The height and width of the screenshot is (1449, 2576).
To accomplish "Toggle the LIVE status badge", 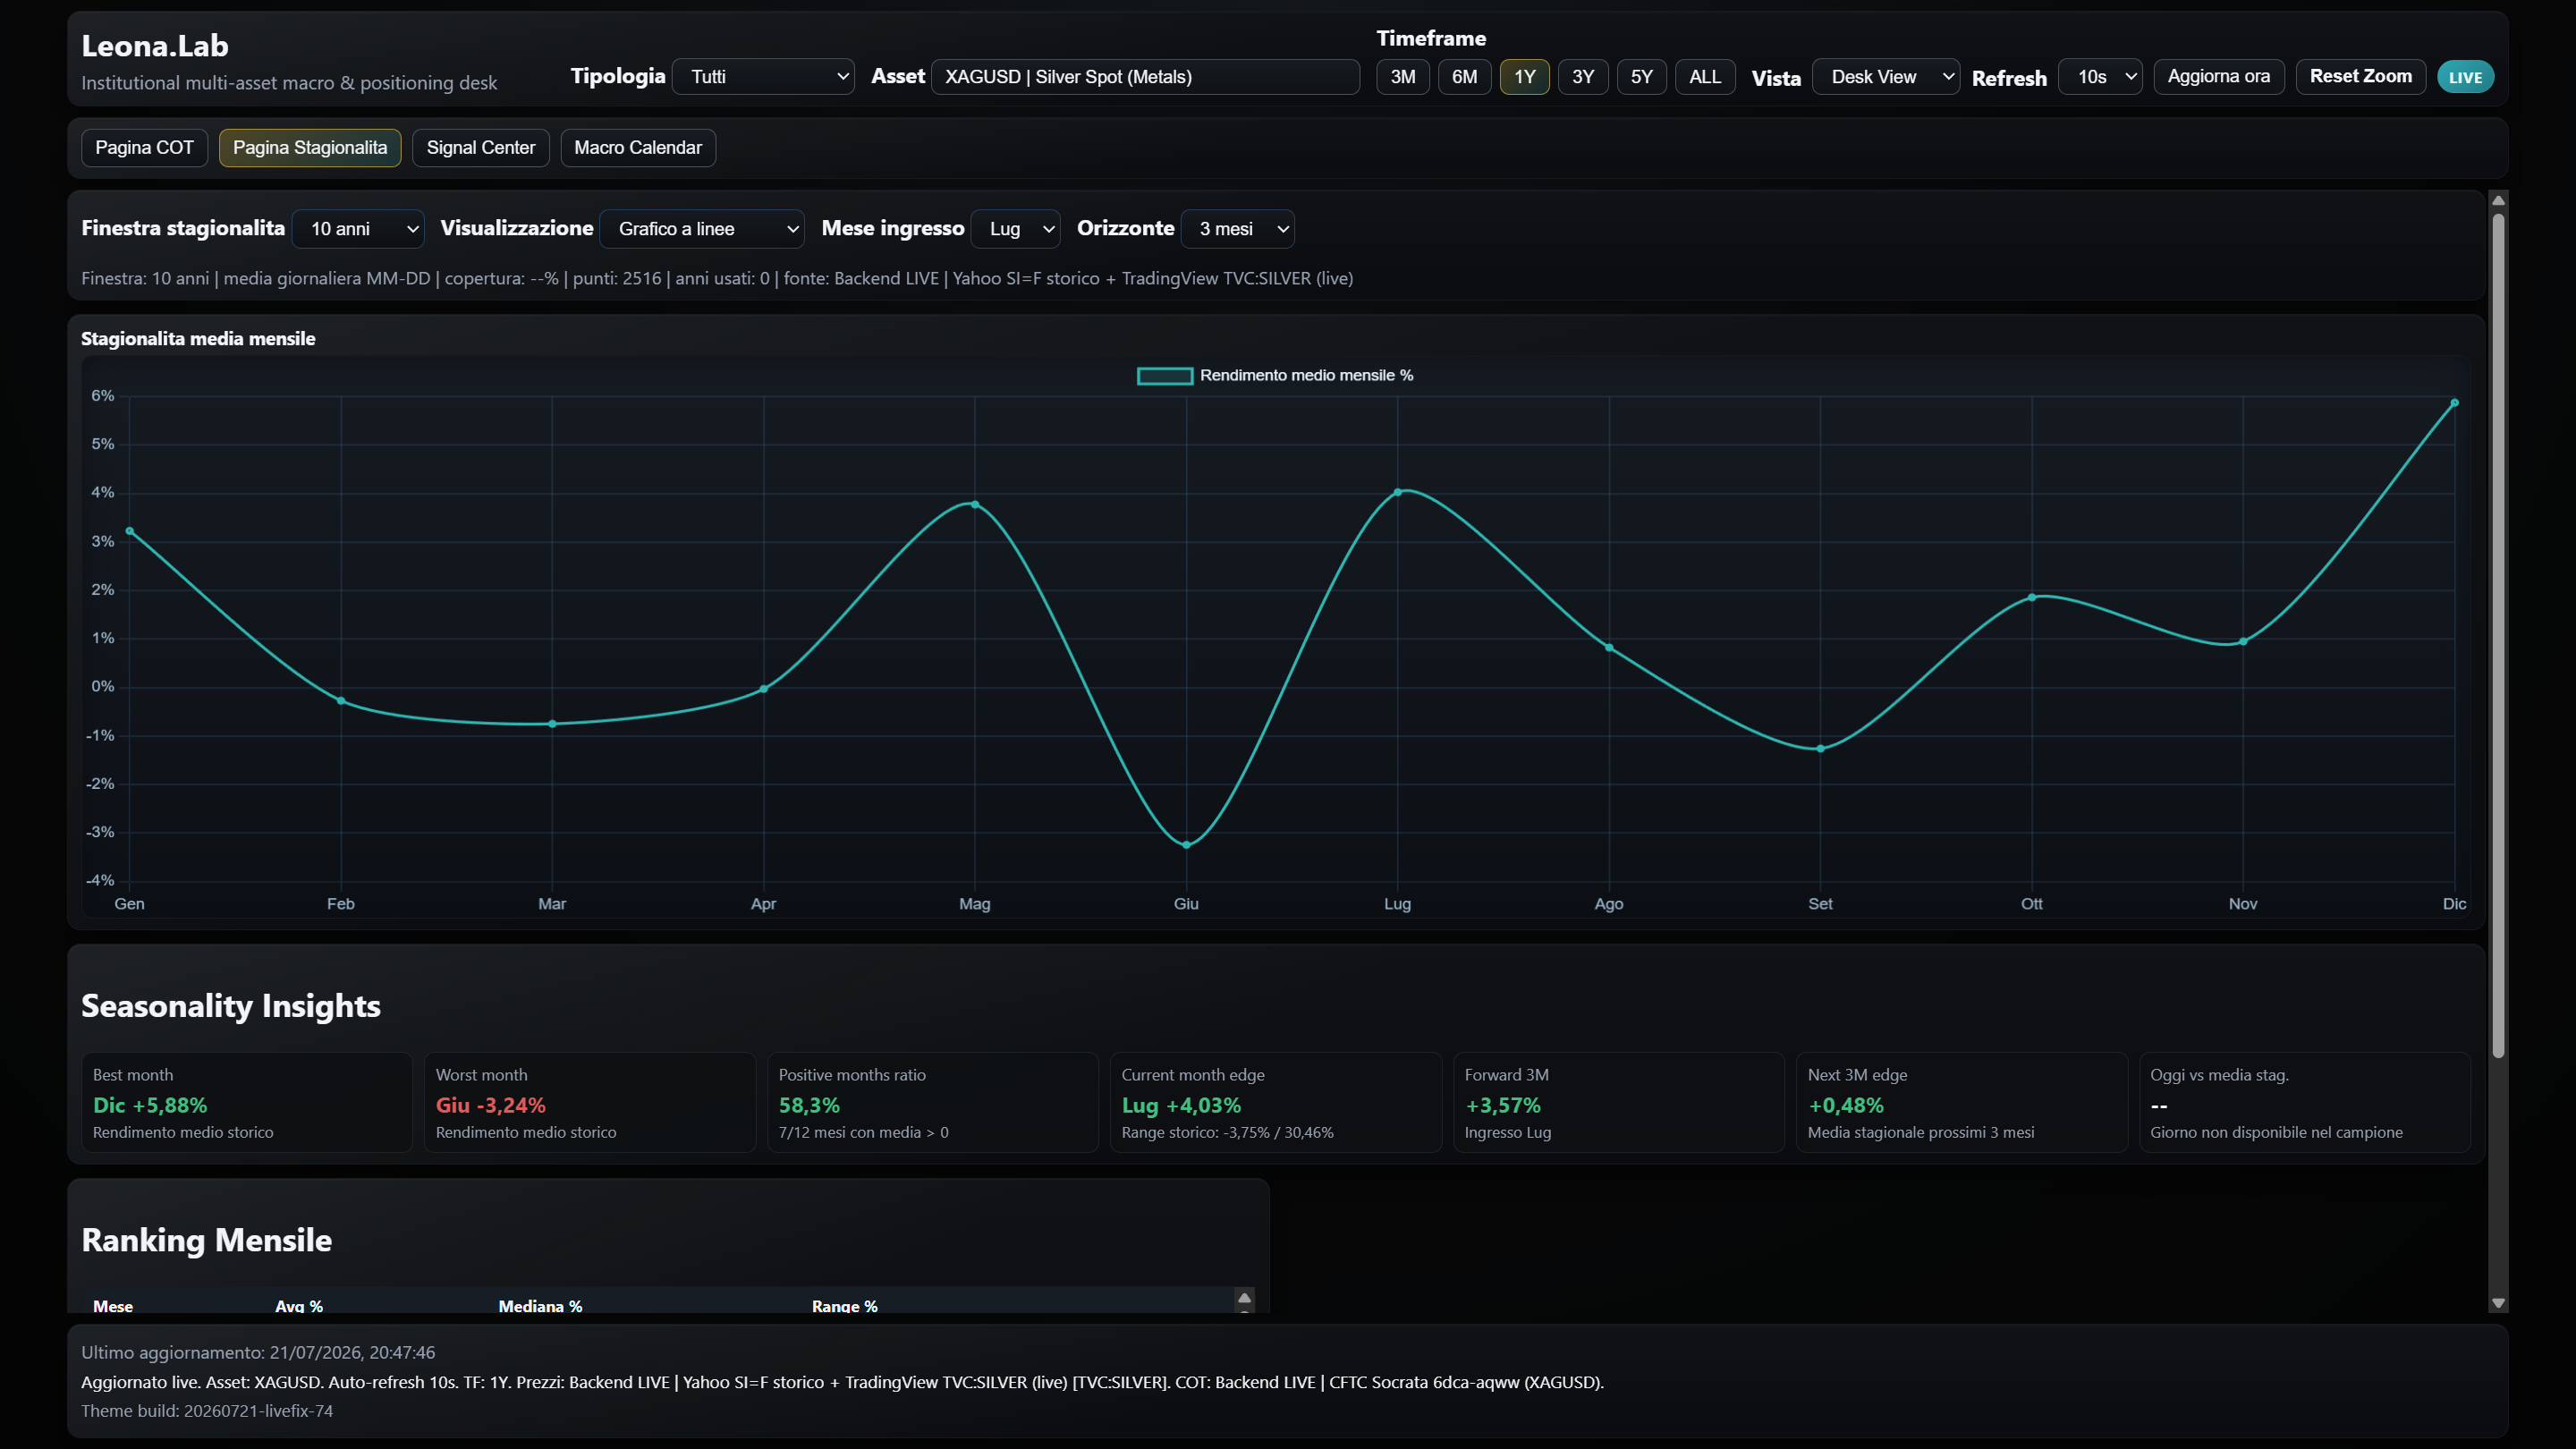I will pyautogui.click(x=2465, y=77).
